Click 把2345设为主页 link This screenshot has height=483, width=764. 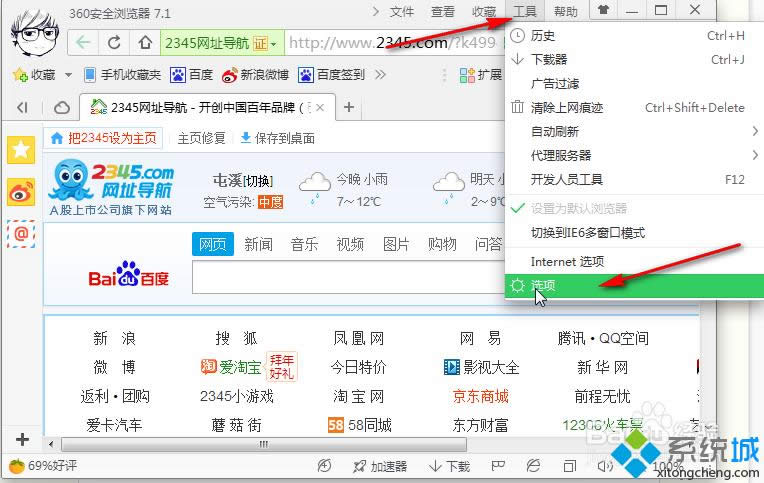pos(104,138)
